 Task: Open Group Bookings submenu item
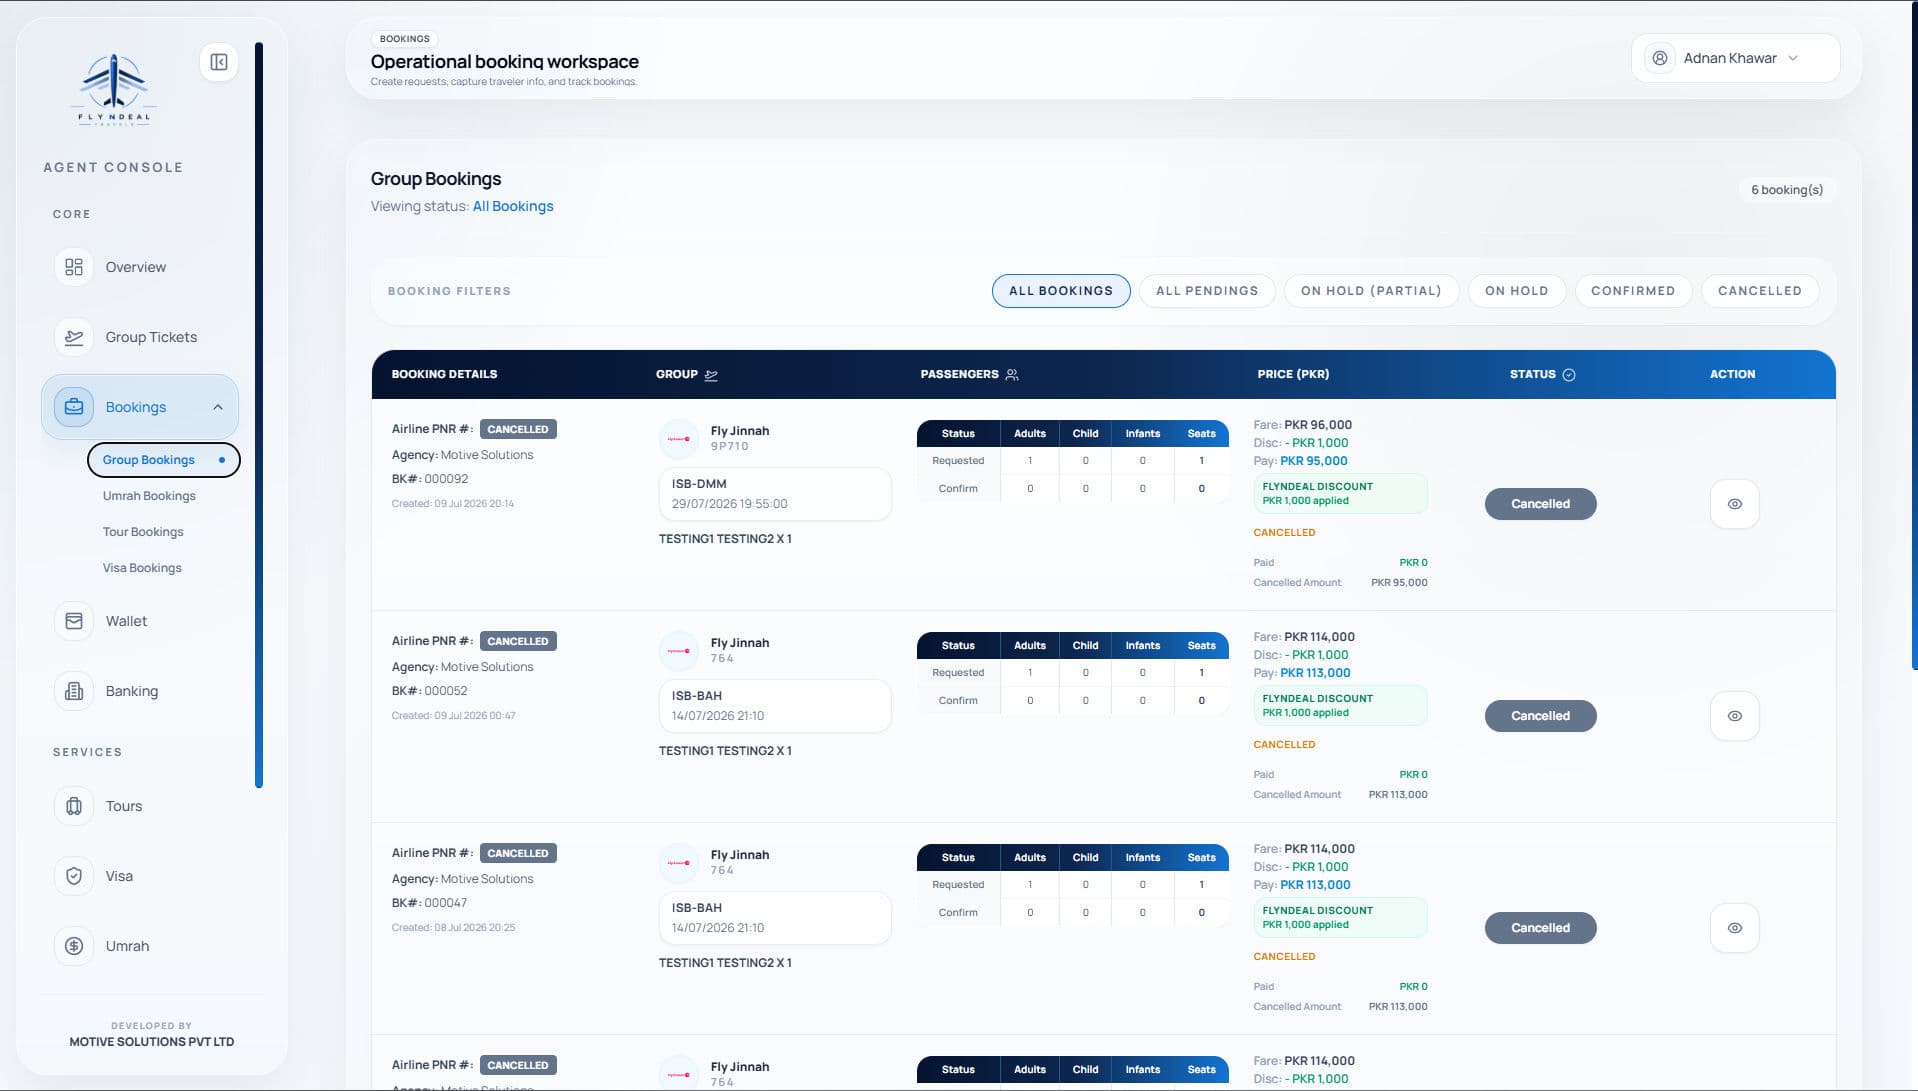tap(164, 460)
